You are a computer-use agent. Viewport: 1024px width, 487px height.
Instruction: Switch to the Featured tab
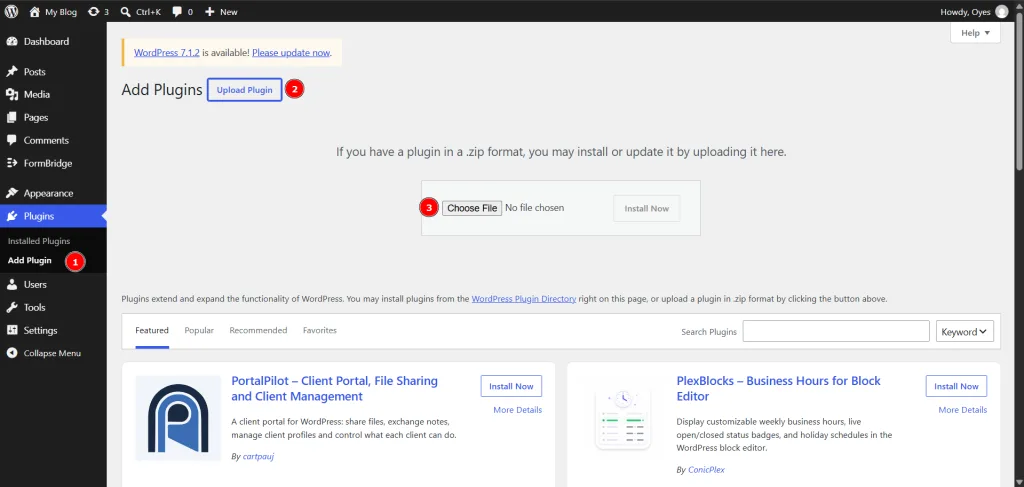152,330
